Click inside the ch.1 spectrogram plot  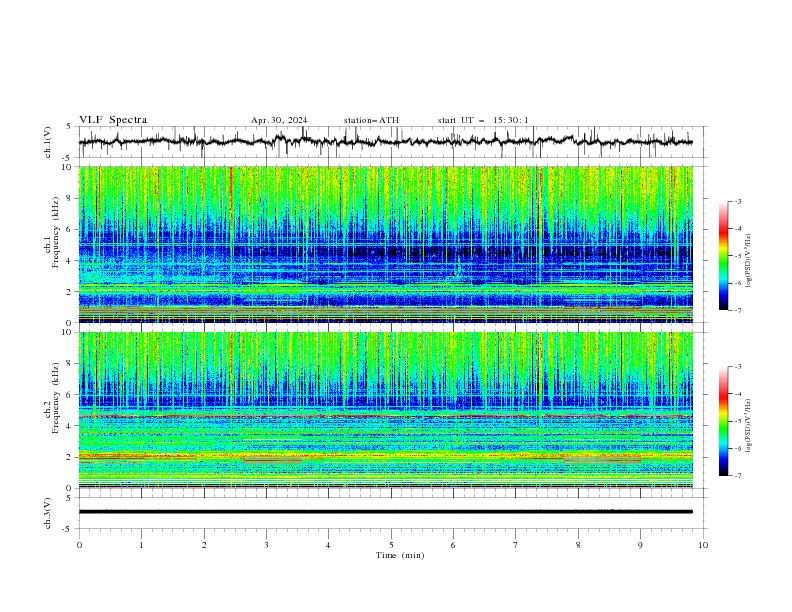point(386,244)
